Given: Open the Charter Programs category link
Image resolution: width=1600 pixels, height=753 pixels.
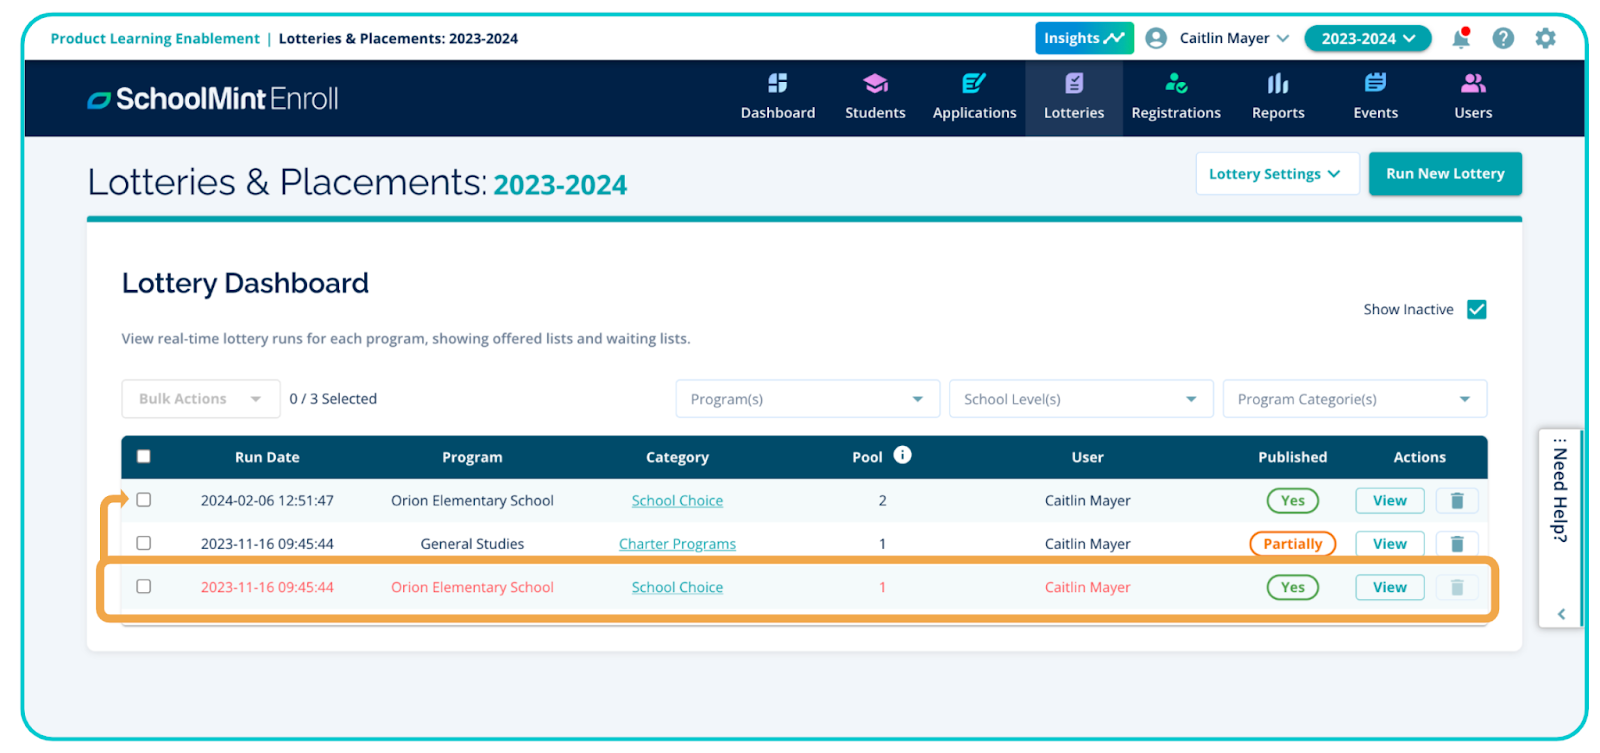Looking at the screenshot, I should (x=677, y=544).
